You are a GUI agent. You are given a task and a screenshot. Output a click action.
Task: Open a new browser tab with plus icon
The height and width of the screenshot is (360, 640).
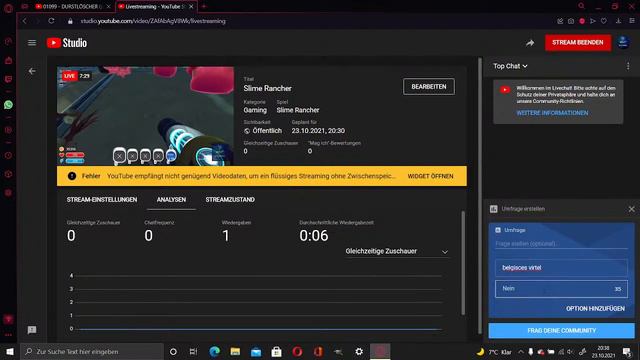point(204,7)
